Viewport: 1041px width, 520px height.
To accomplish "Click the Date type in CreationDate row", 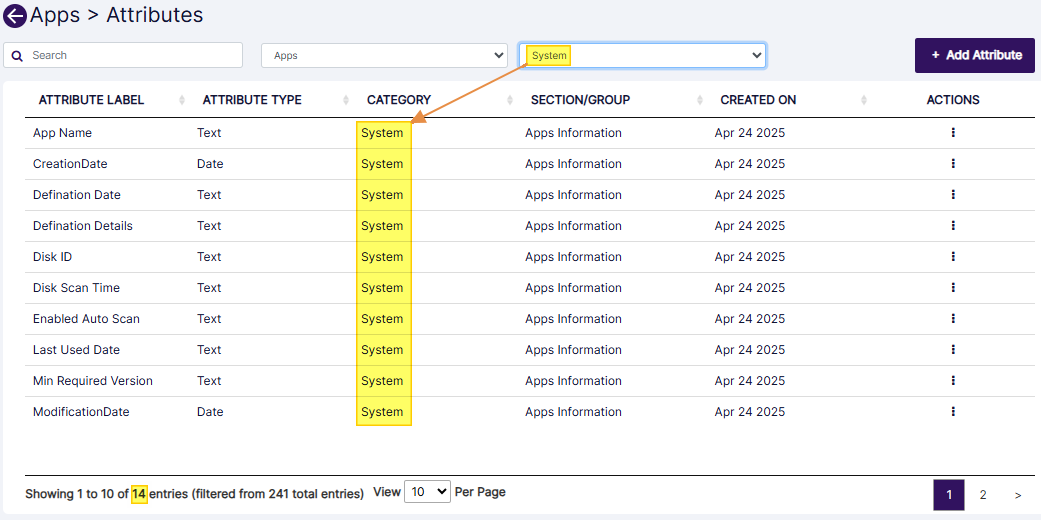I will pyautogui.click(x=210, y=163).
